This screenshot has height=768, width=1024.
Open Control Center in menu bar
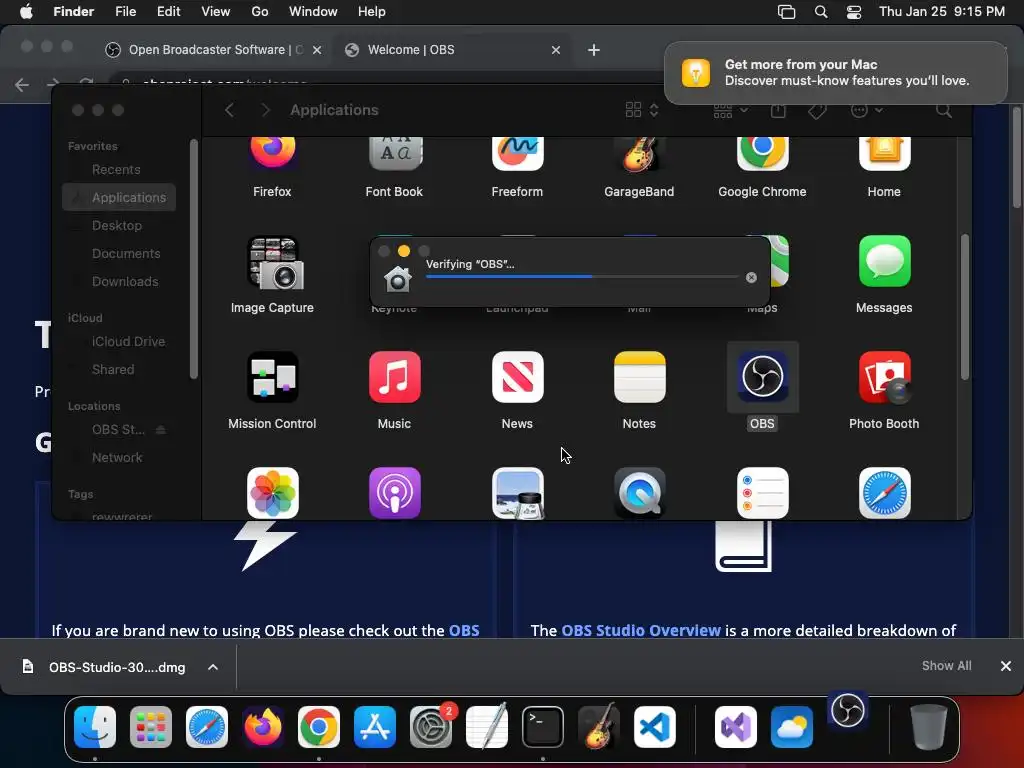coord(854,12)
